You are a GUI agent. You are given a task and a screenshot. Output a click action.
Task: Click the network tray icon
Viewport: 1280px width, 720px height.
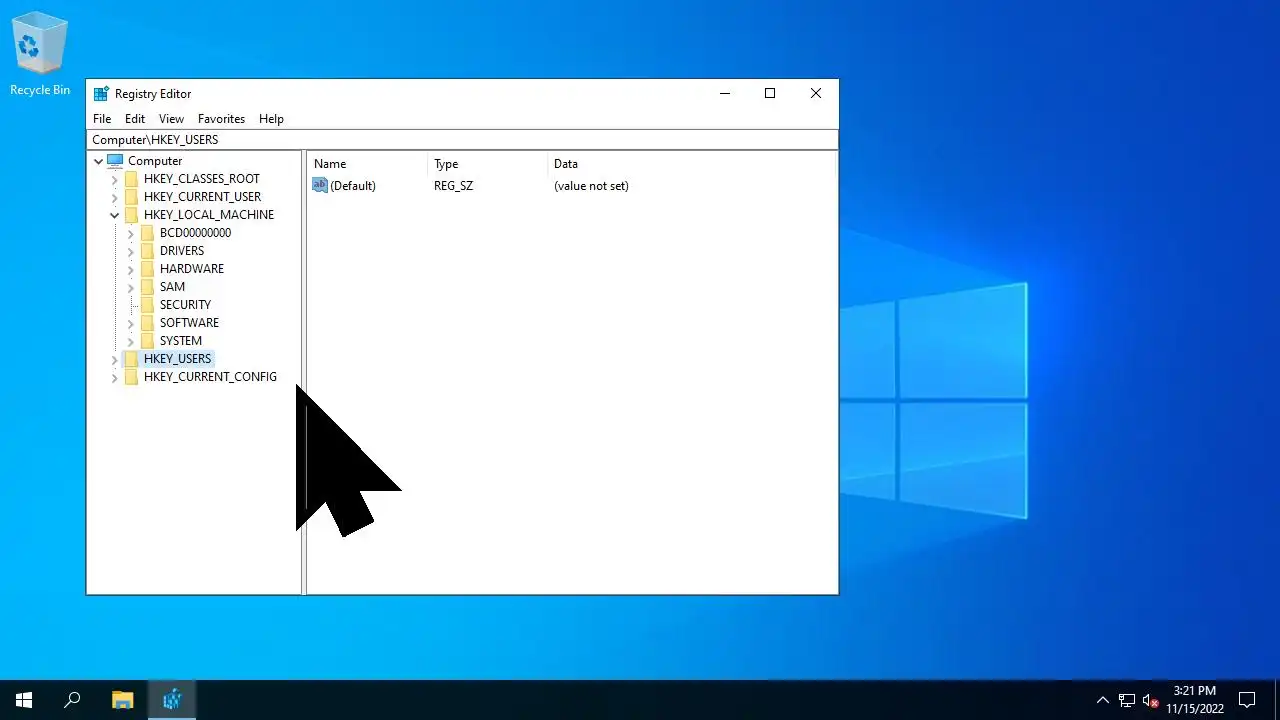click(x=1127, y=700)
